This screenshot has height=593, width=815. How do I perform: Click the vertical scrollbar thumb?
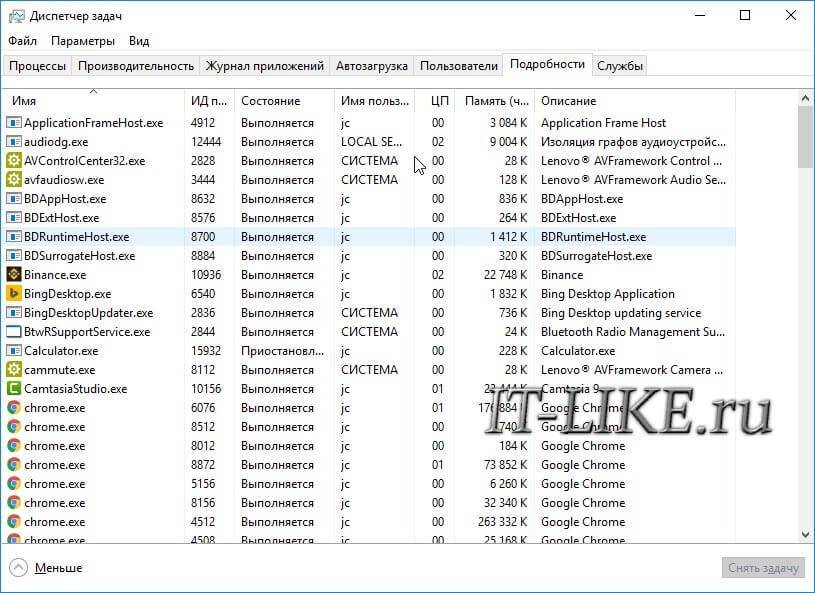[x=805, y=137]
